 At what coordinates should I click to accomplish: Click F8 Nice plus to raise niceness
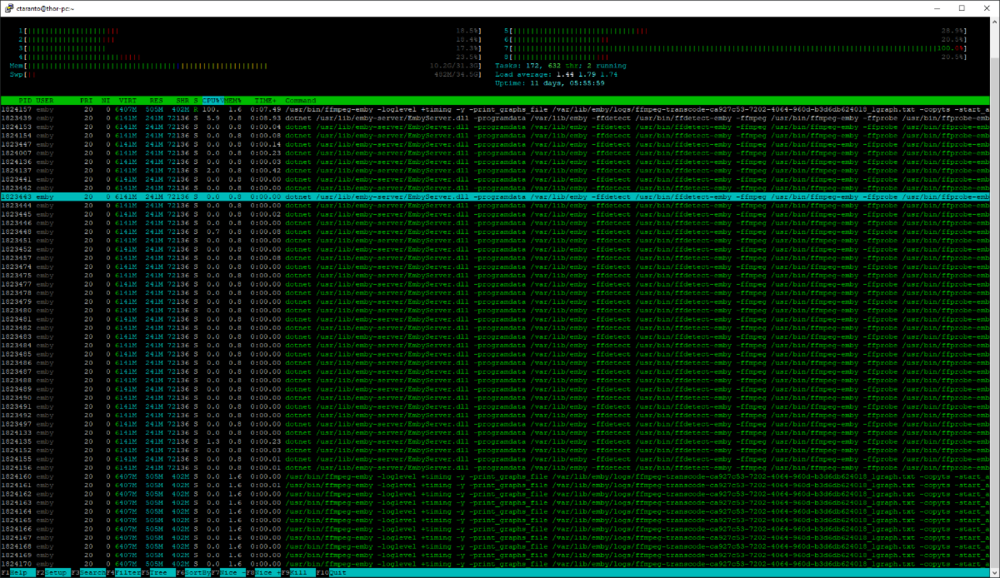(x=263, y=573)
